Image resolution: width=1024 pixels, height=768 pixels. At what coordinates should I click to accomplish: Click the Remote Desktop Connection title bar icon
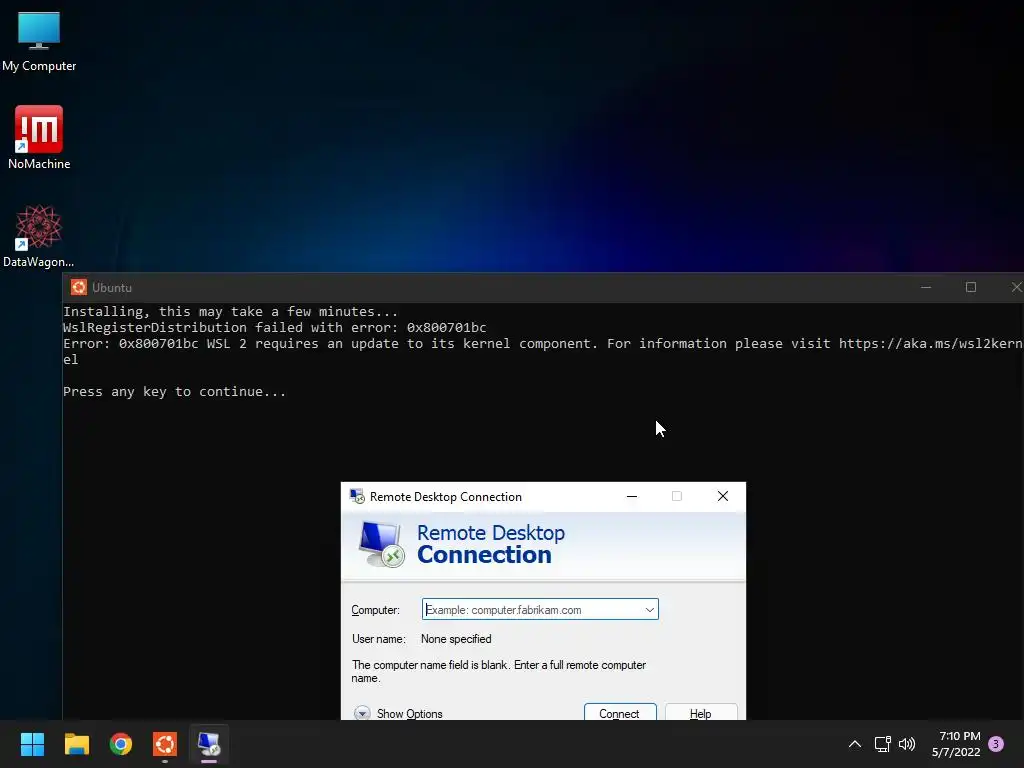[x=357, y=496]
